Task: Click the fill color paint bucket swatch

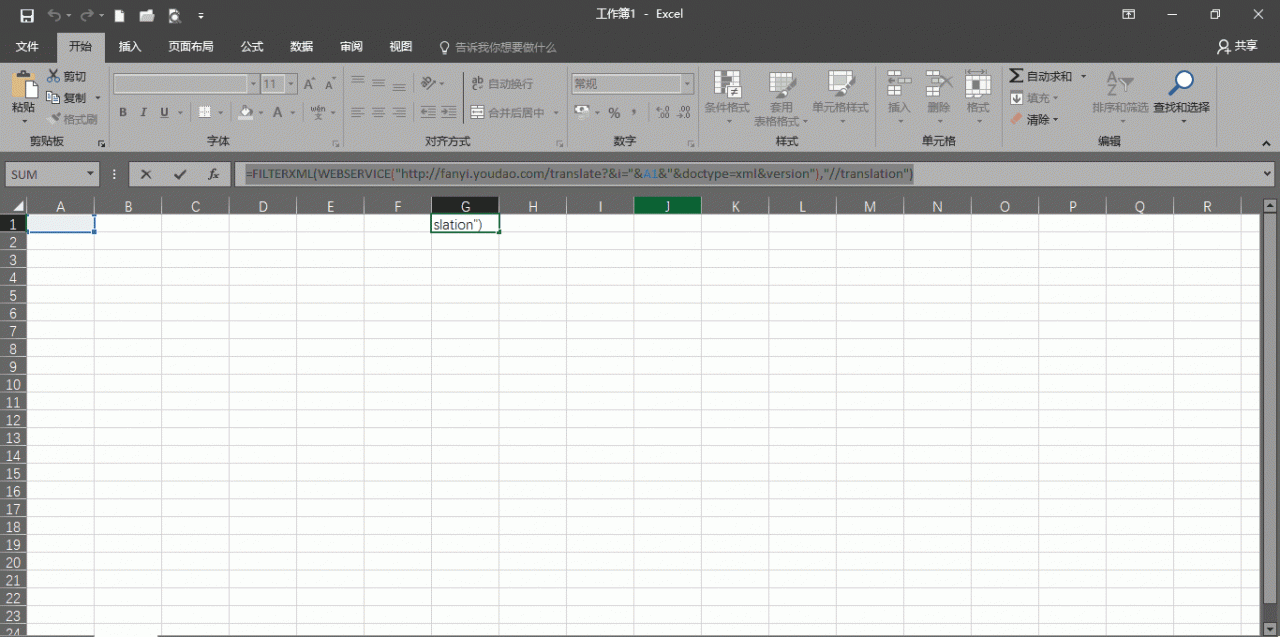Action: (245, 112)
